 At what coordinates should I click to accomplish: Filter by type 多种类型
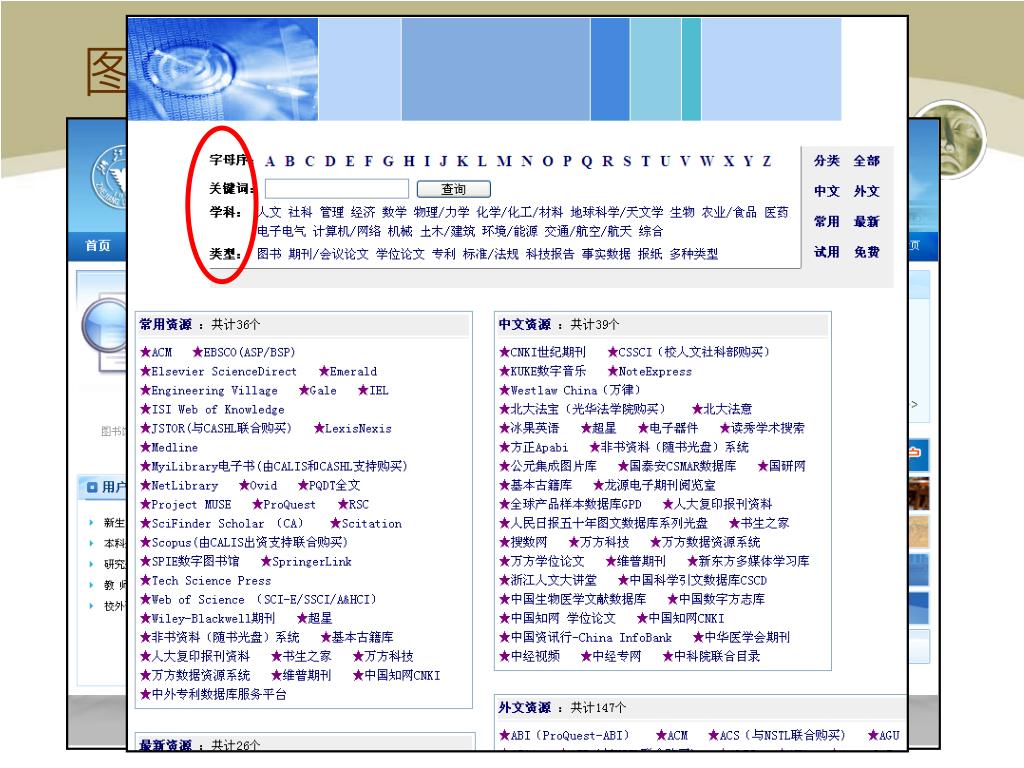[x=694, y=254]
